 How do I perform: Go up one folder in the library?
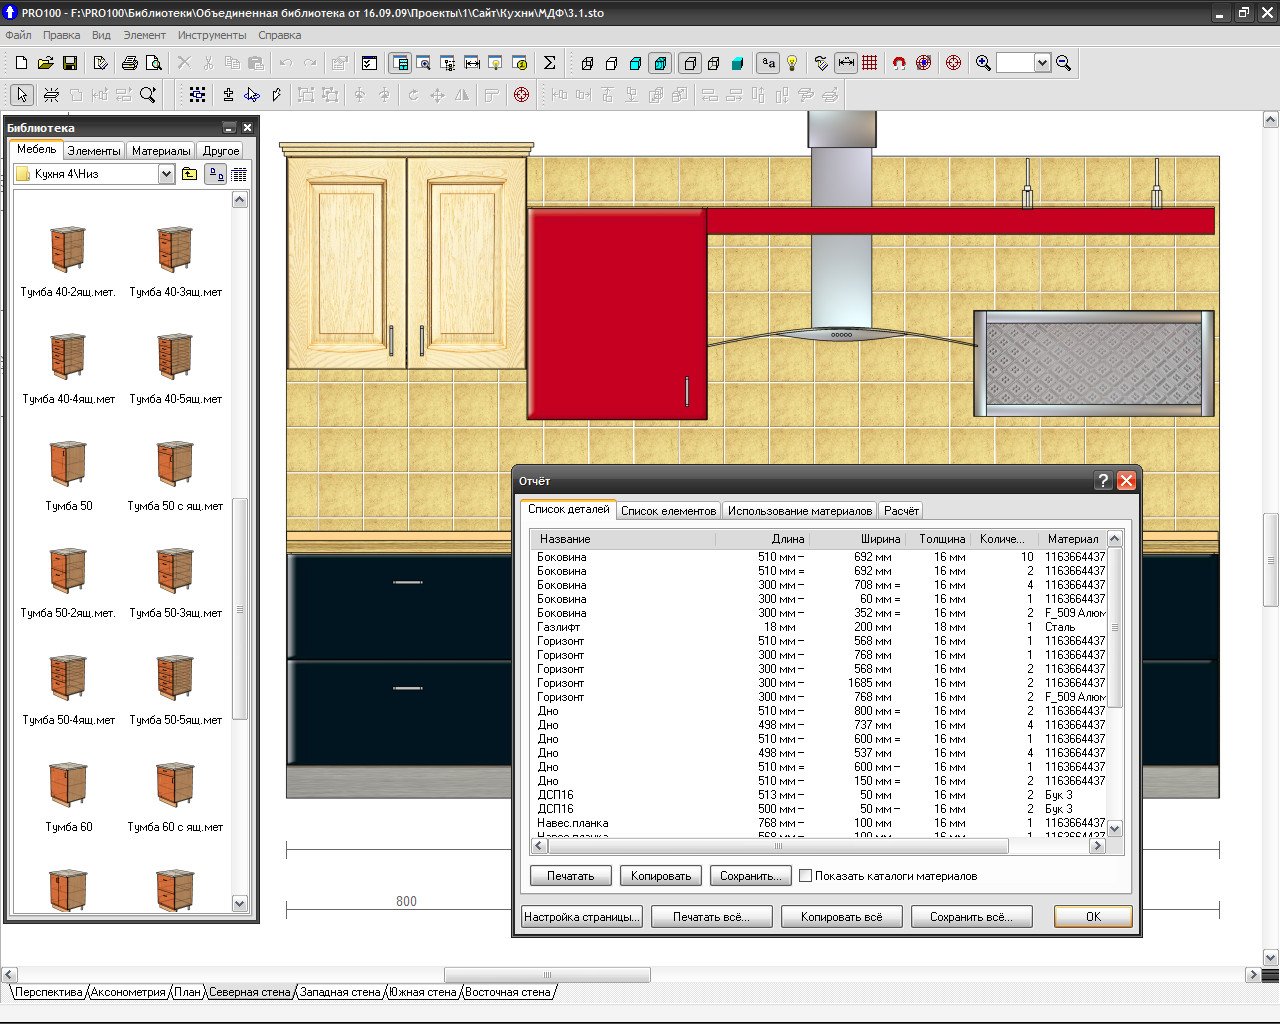[189, 174]
